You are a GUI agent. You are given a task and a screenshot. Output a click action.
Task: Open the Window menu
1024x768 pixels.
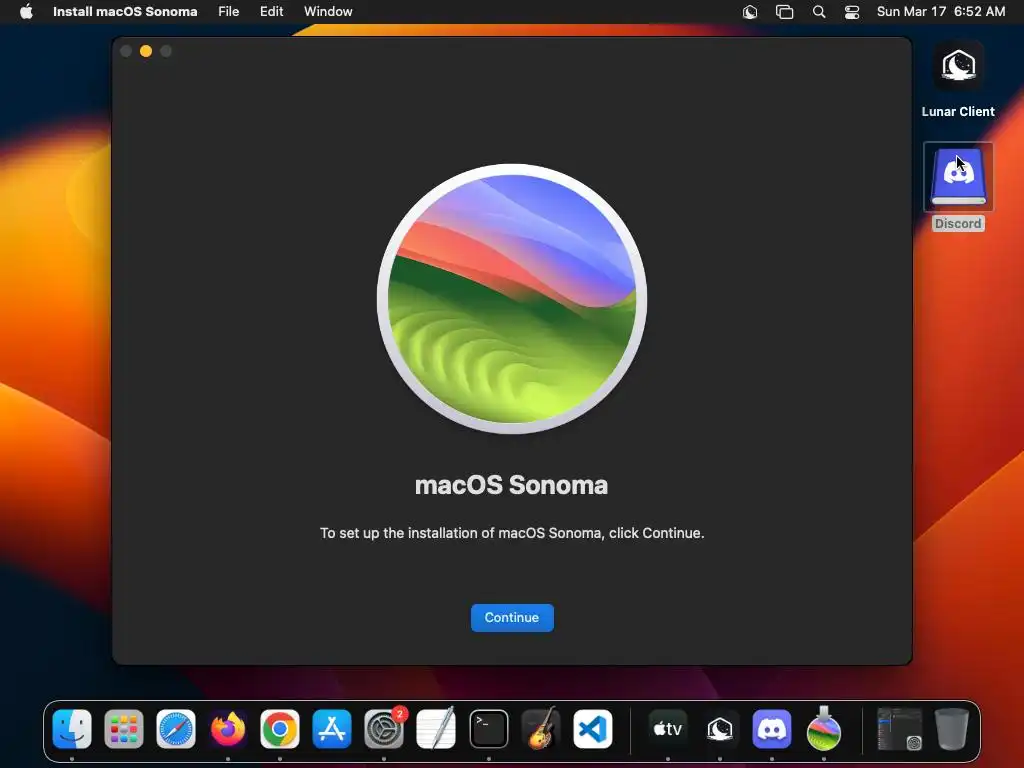point(328,12)
